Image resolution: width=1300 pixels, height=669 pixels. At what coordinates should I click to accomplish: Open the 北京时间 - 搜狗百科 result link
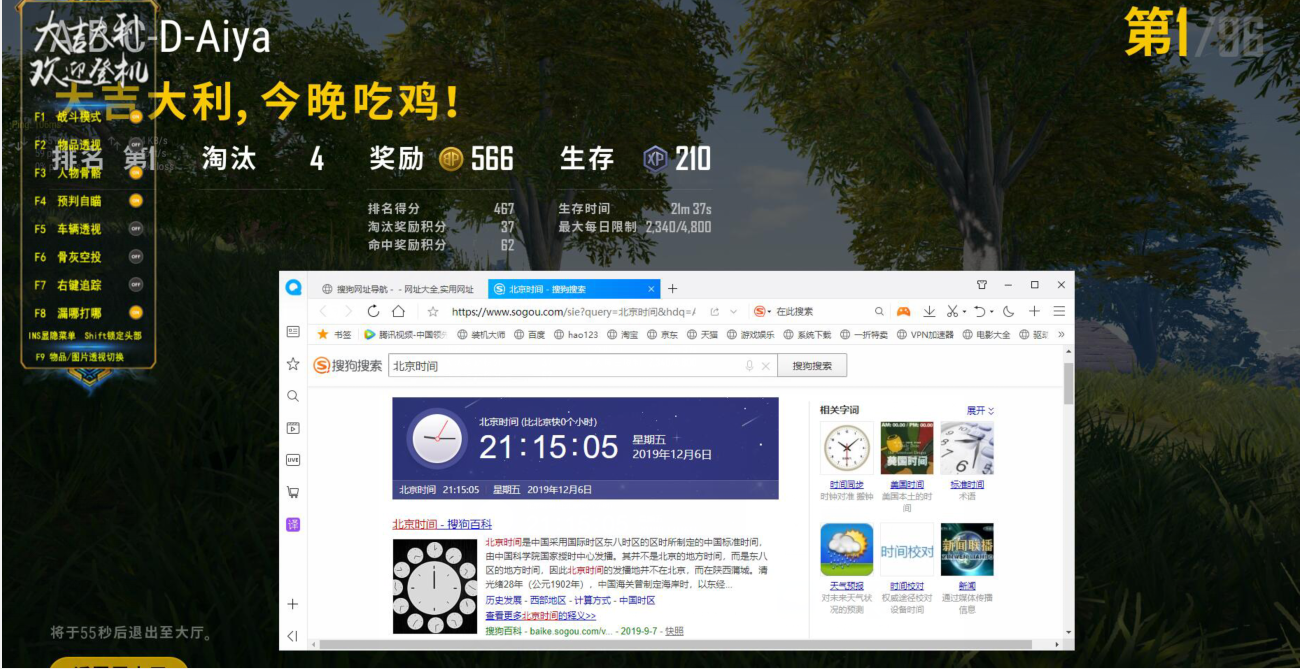point(442,524)
